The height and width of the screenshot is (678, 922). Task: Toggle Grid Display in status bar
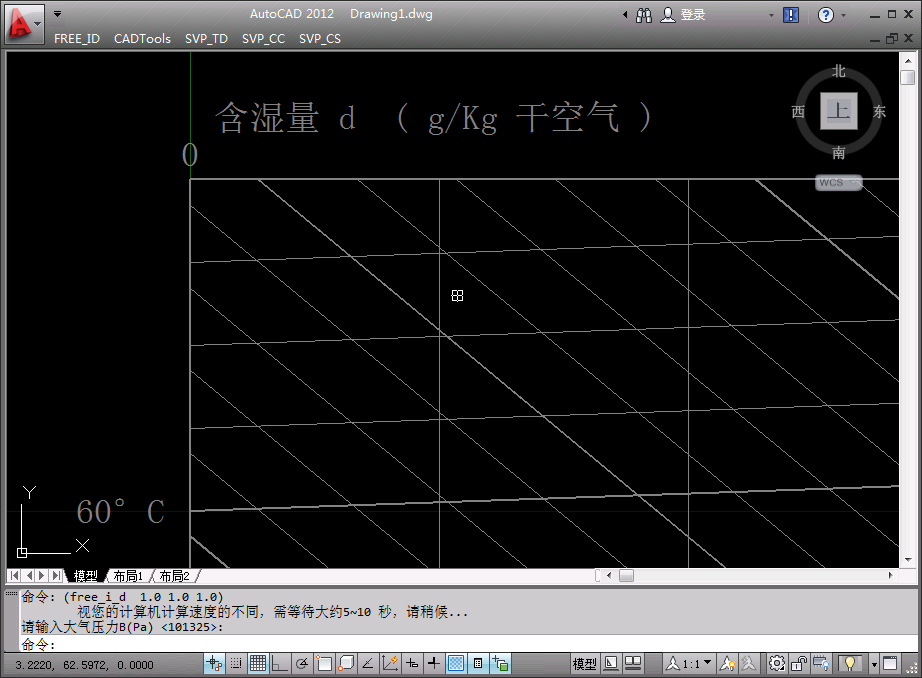258,664
